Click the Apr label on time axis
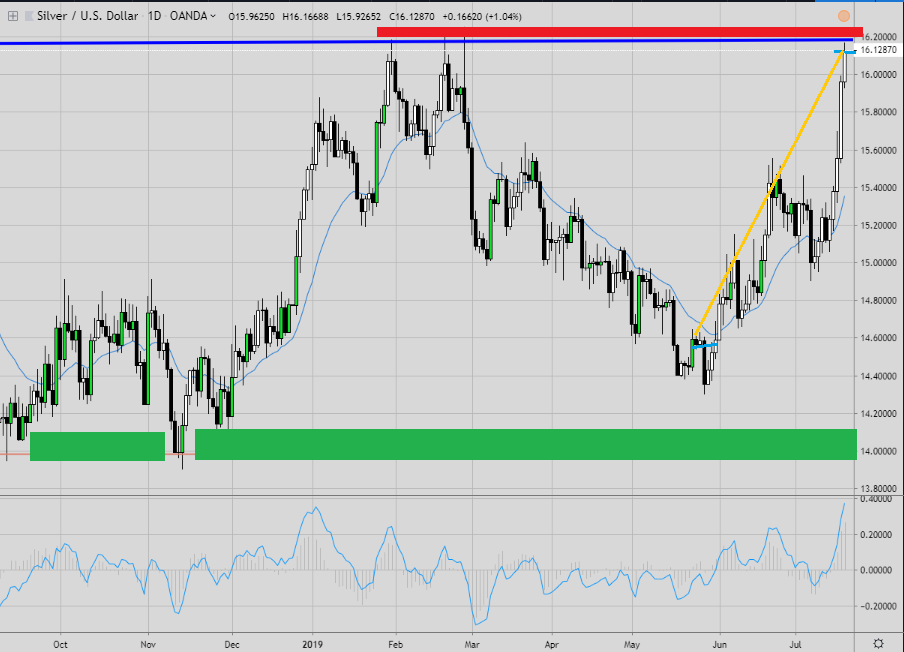Image resolution: width=904 pixels, height=652 pixels. [552, 644]
